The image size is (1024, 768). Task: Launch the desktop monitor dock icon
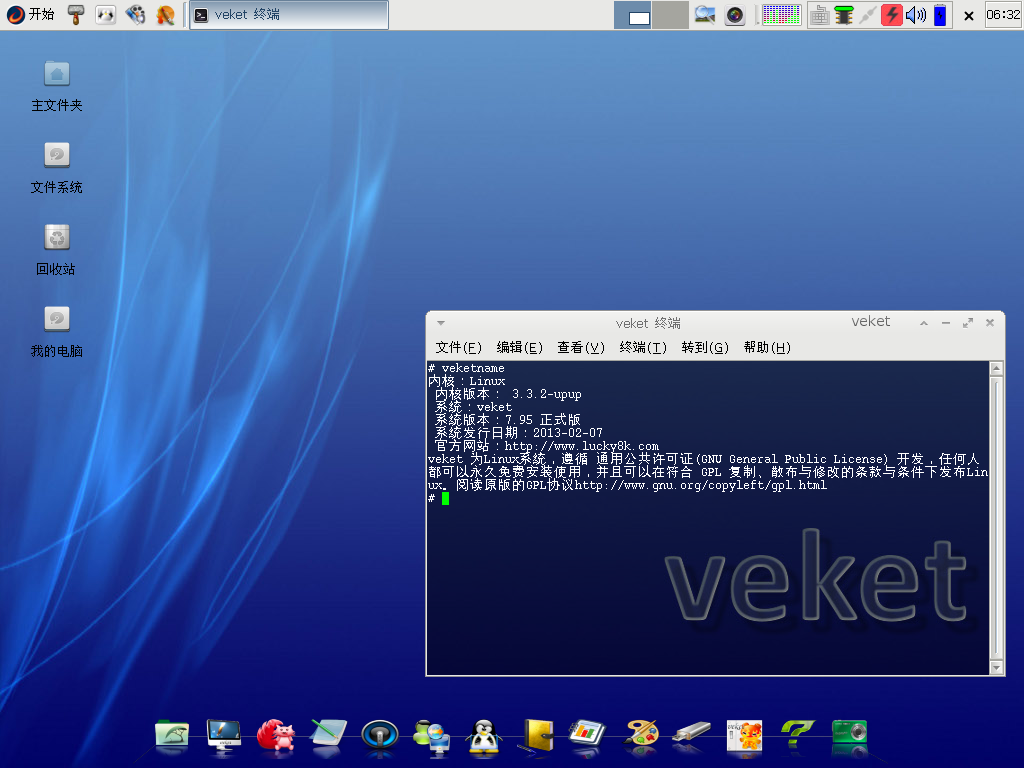pyautogui.click(x=223, y=735)
